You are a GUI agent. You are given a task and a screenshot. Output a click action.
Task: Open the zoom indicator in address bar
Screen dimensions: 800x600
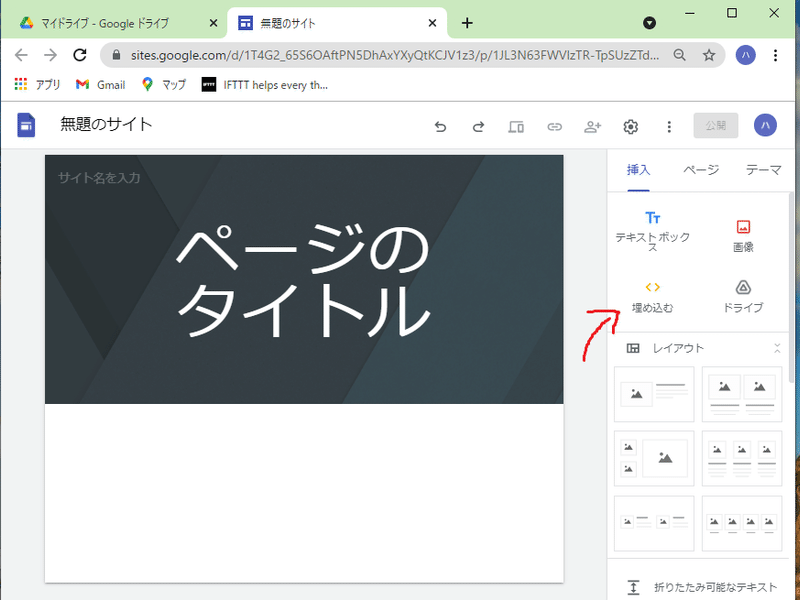tap(679, 55)
